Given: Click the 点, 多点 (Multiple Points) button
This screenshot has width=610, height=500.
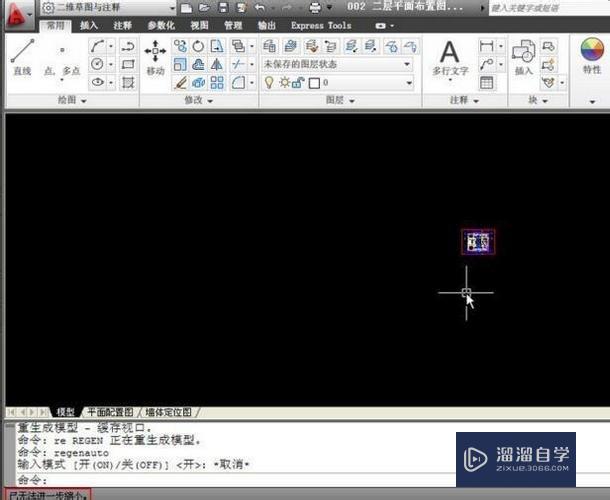Looking at the screenshot, I should 62,62.
